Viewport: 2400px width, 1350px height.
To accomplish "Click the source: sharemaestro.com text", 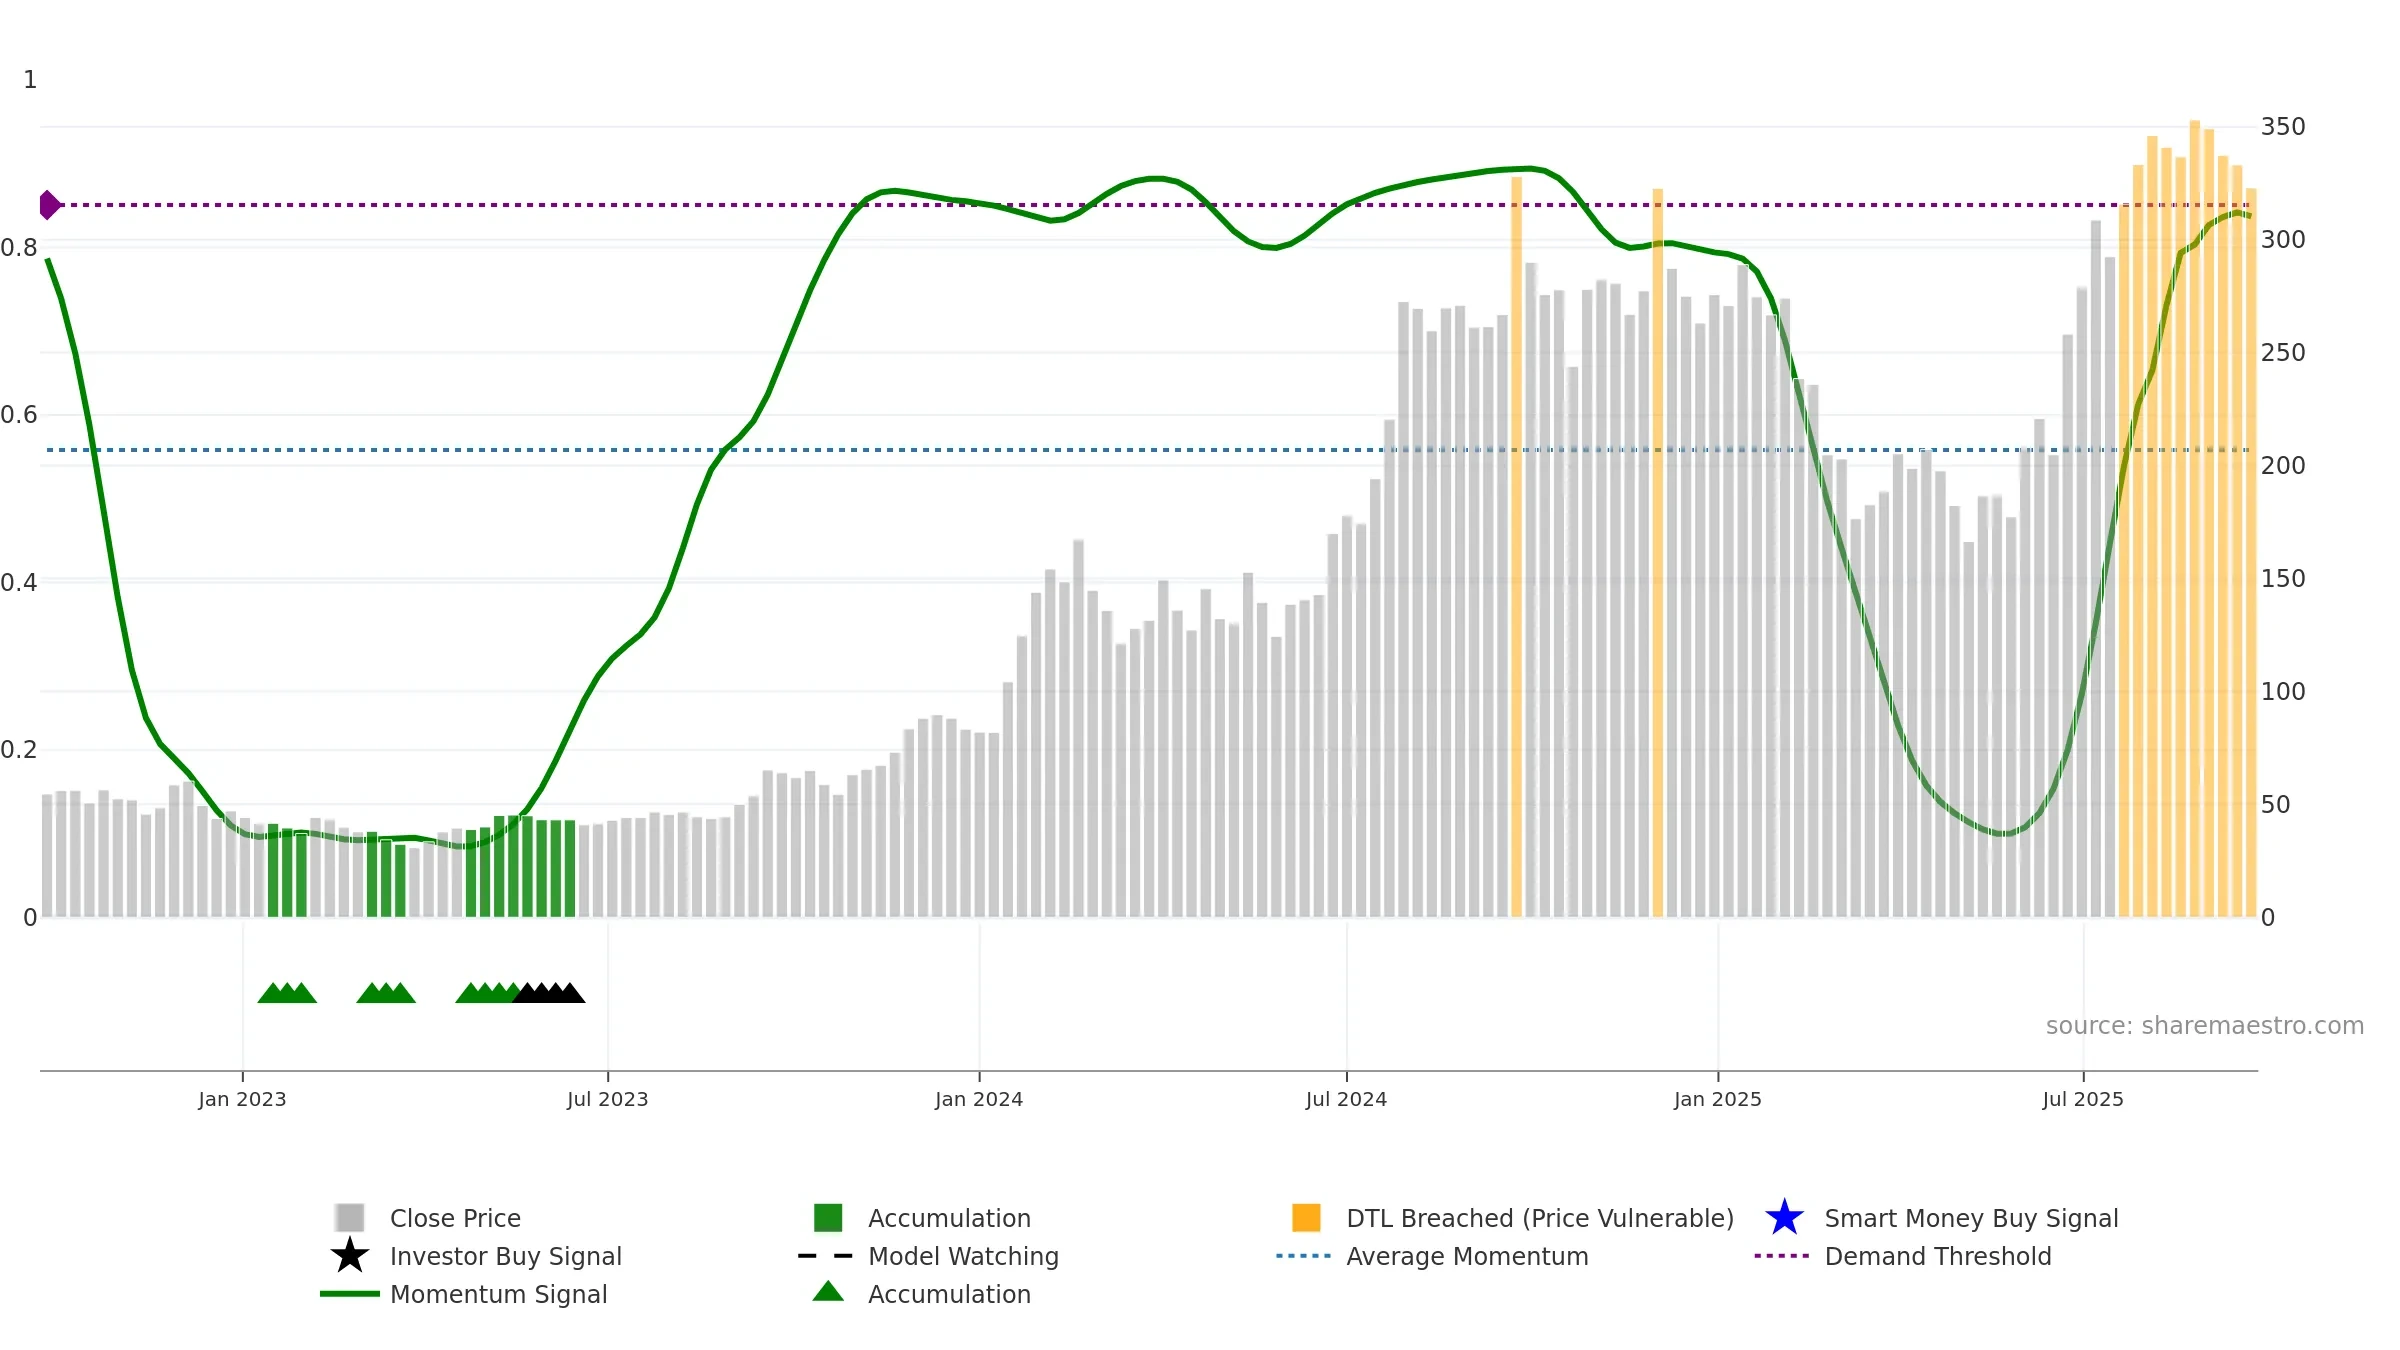I will (x=2205, y=1025).
